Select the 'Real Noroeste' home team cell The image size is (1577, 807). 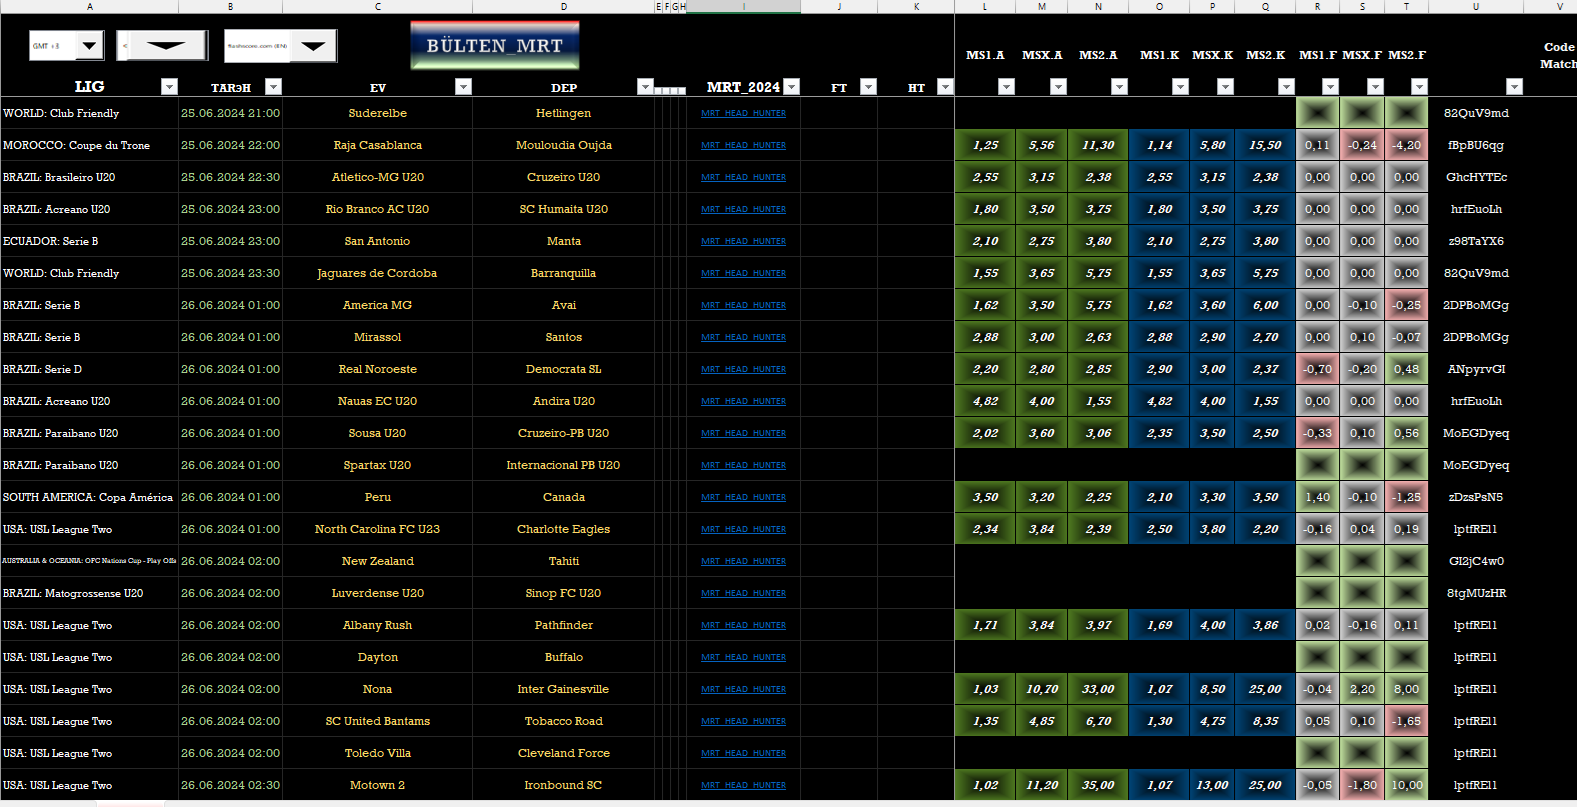coord(378,369)
